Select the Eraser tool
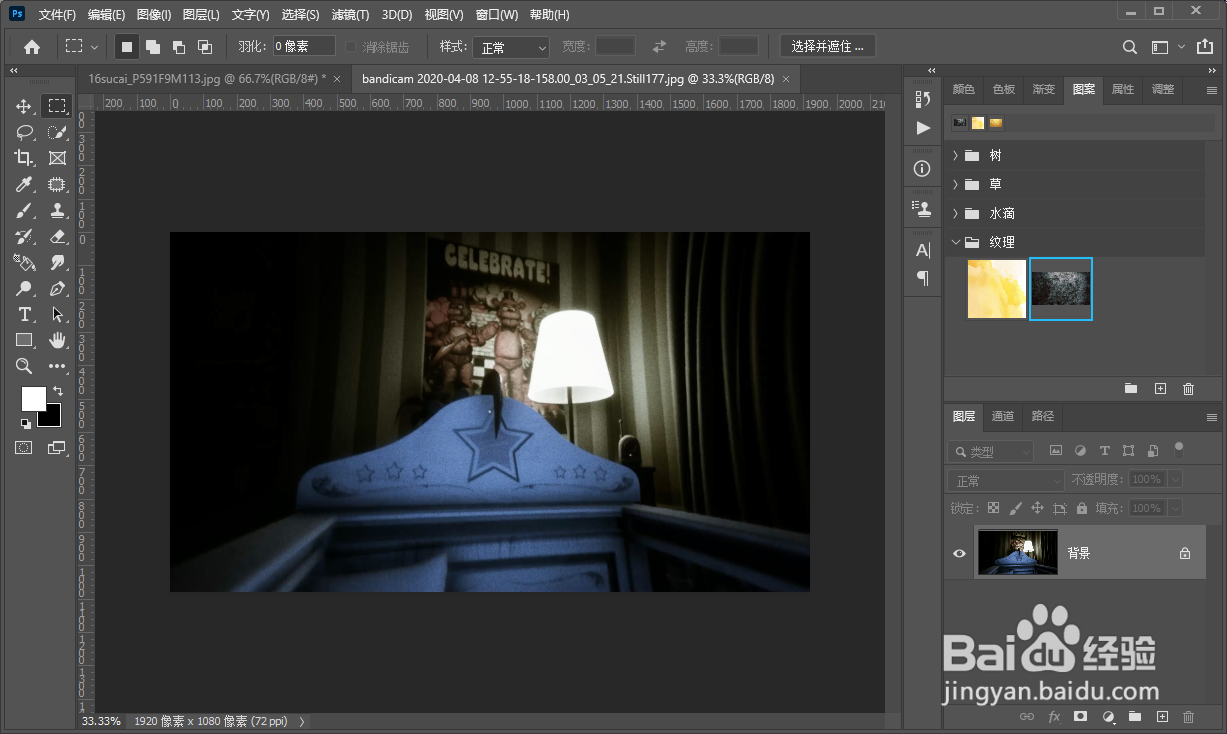This screenshot has height=734, width=1227. coord(57,236)
